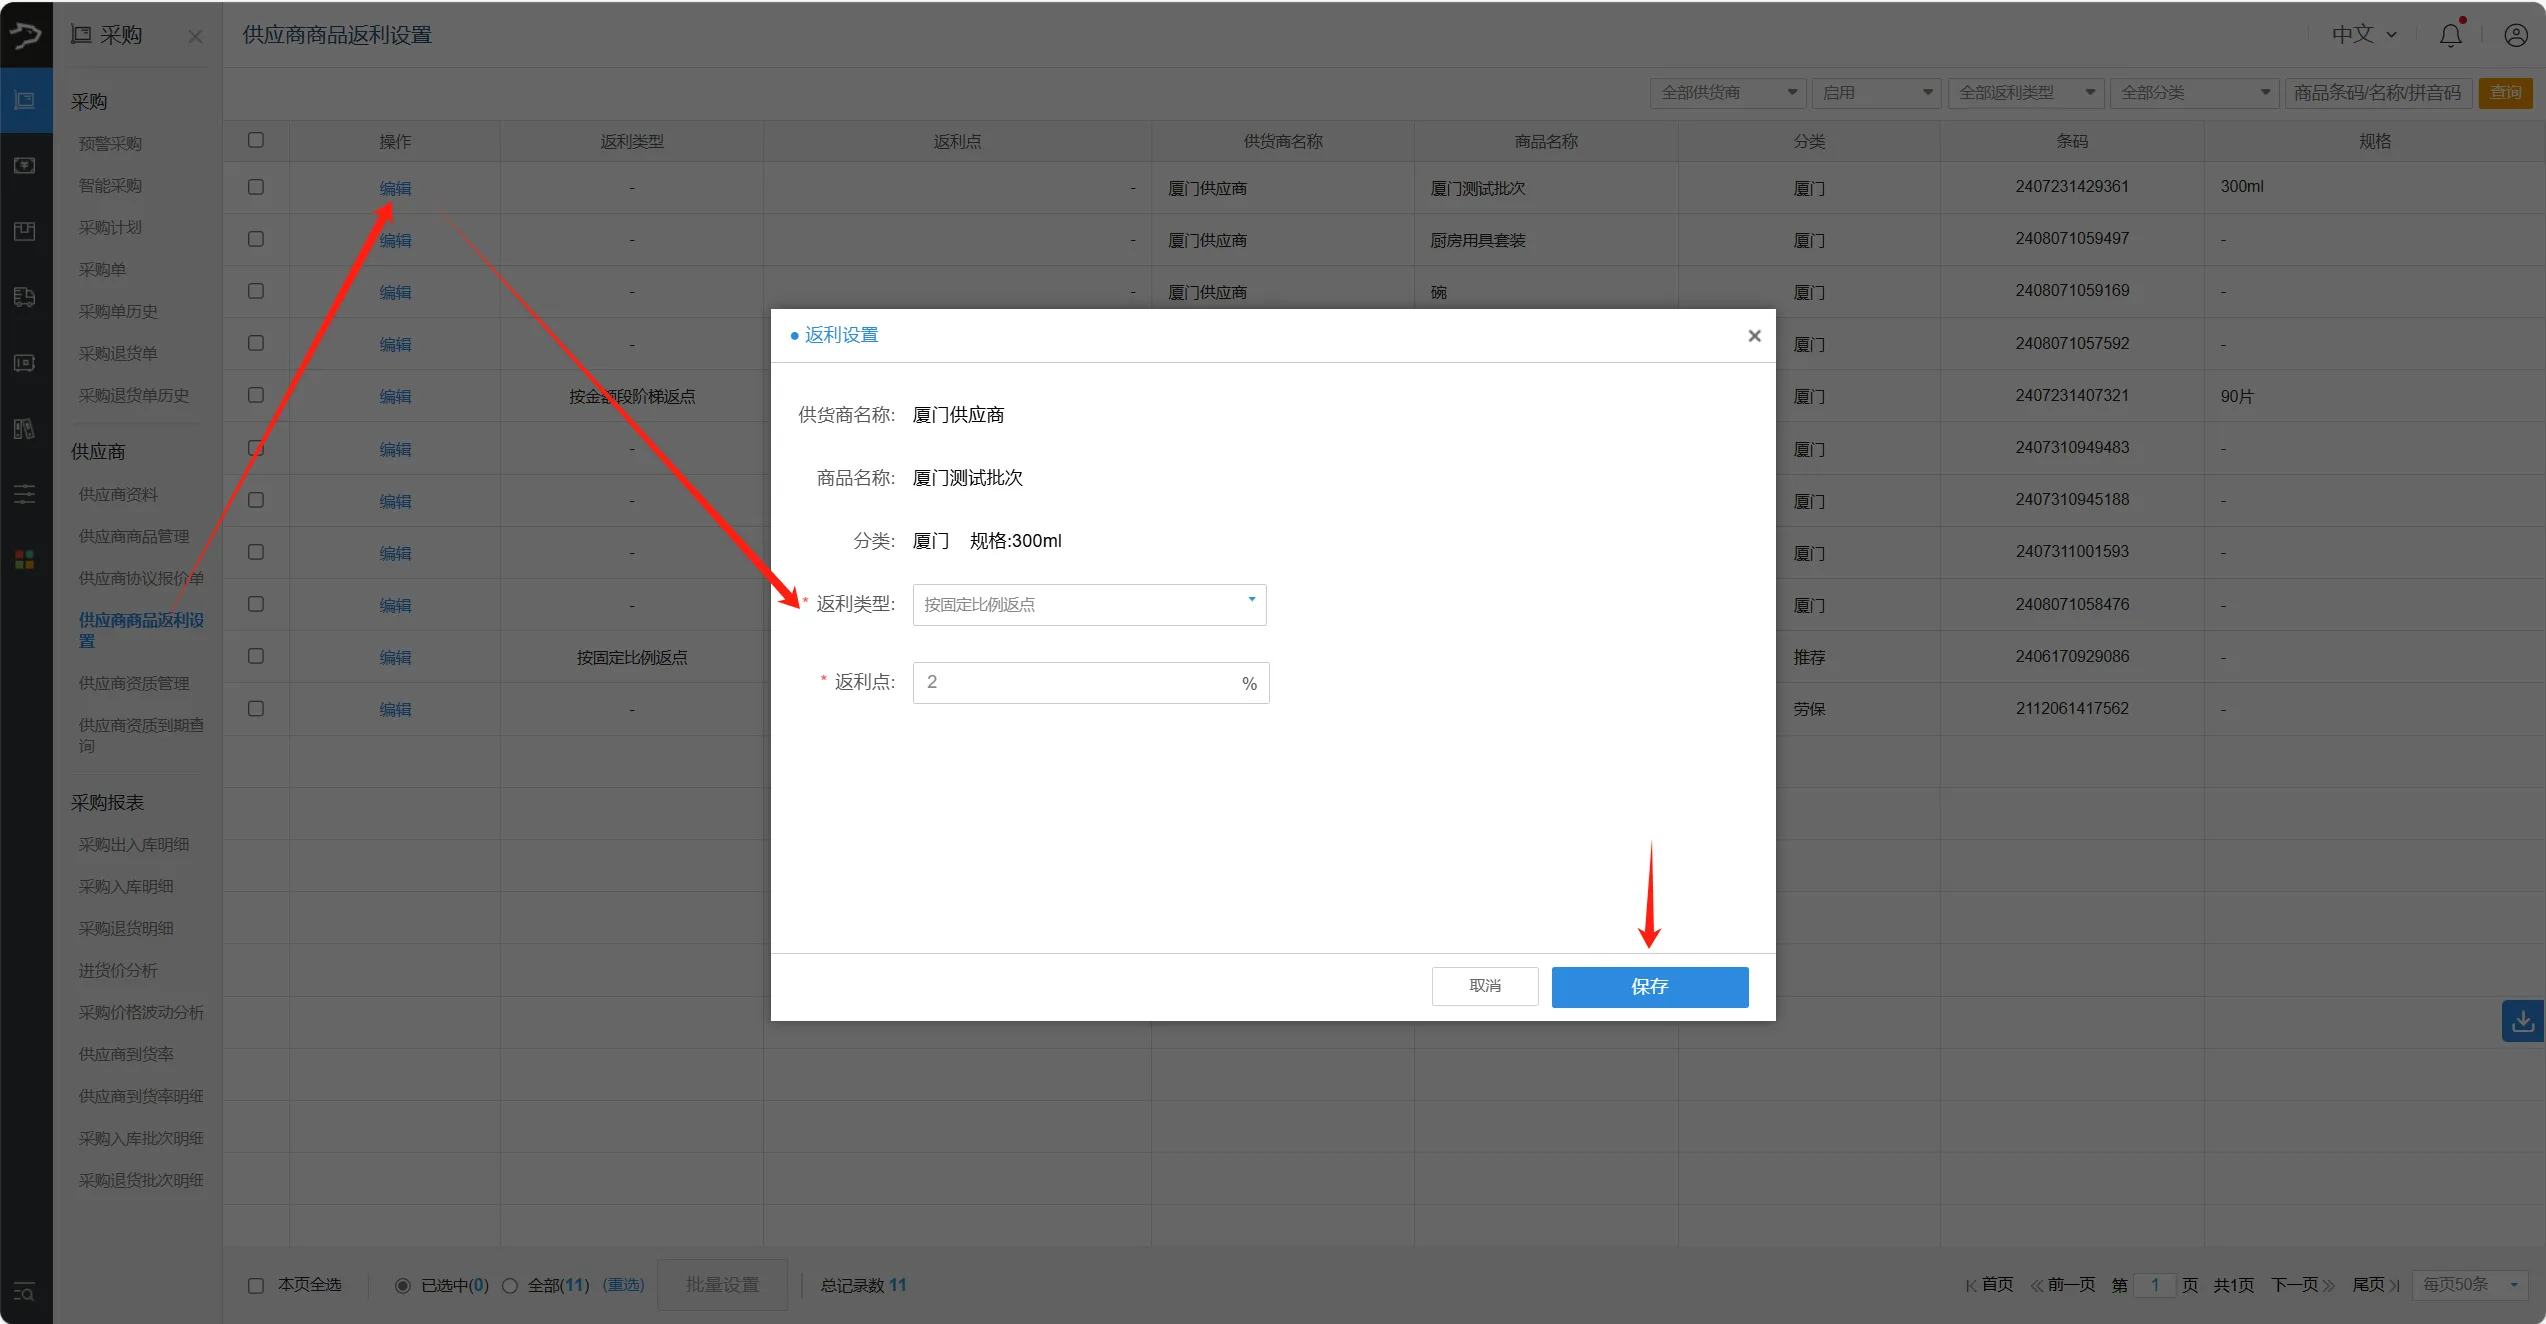This screenshot has width=2546, height=1324.
Task: Open the 全部供货商 filter dropdown
Action: tap(1727, 93)
